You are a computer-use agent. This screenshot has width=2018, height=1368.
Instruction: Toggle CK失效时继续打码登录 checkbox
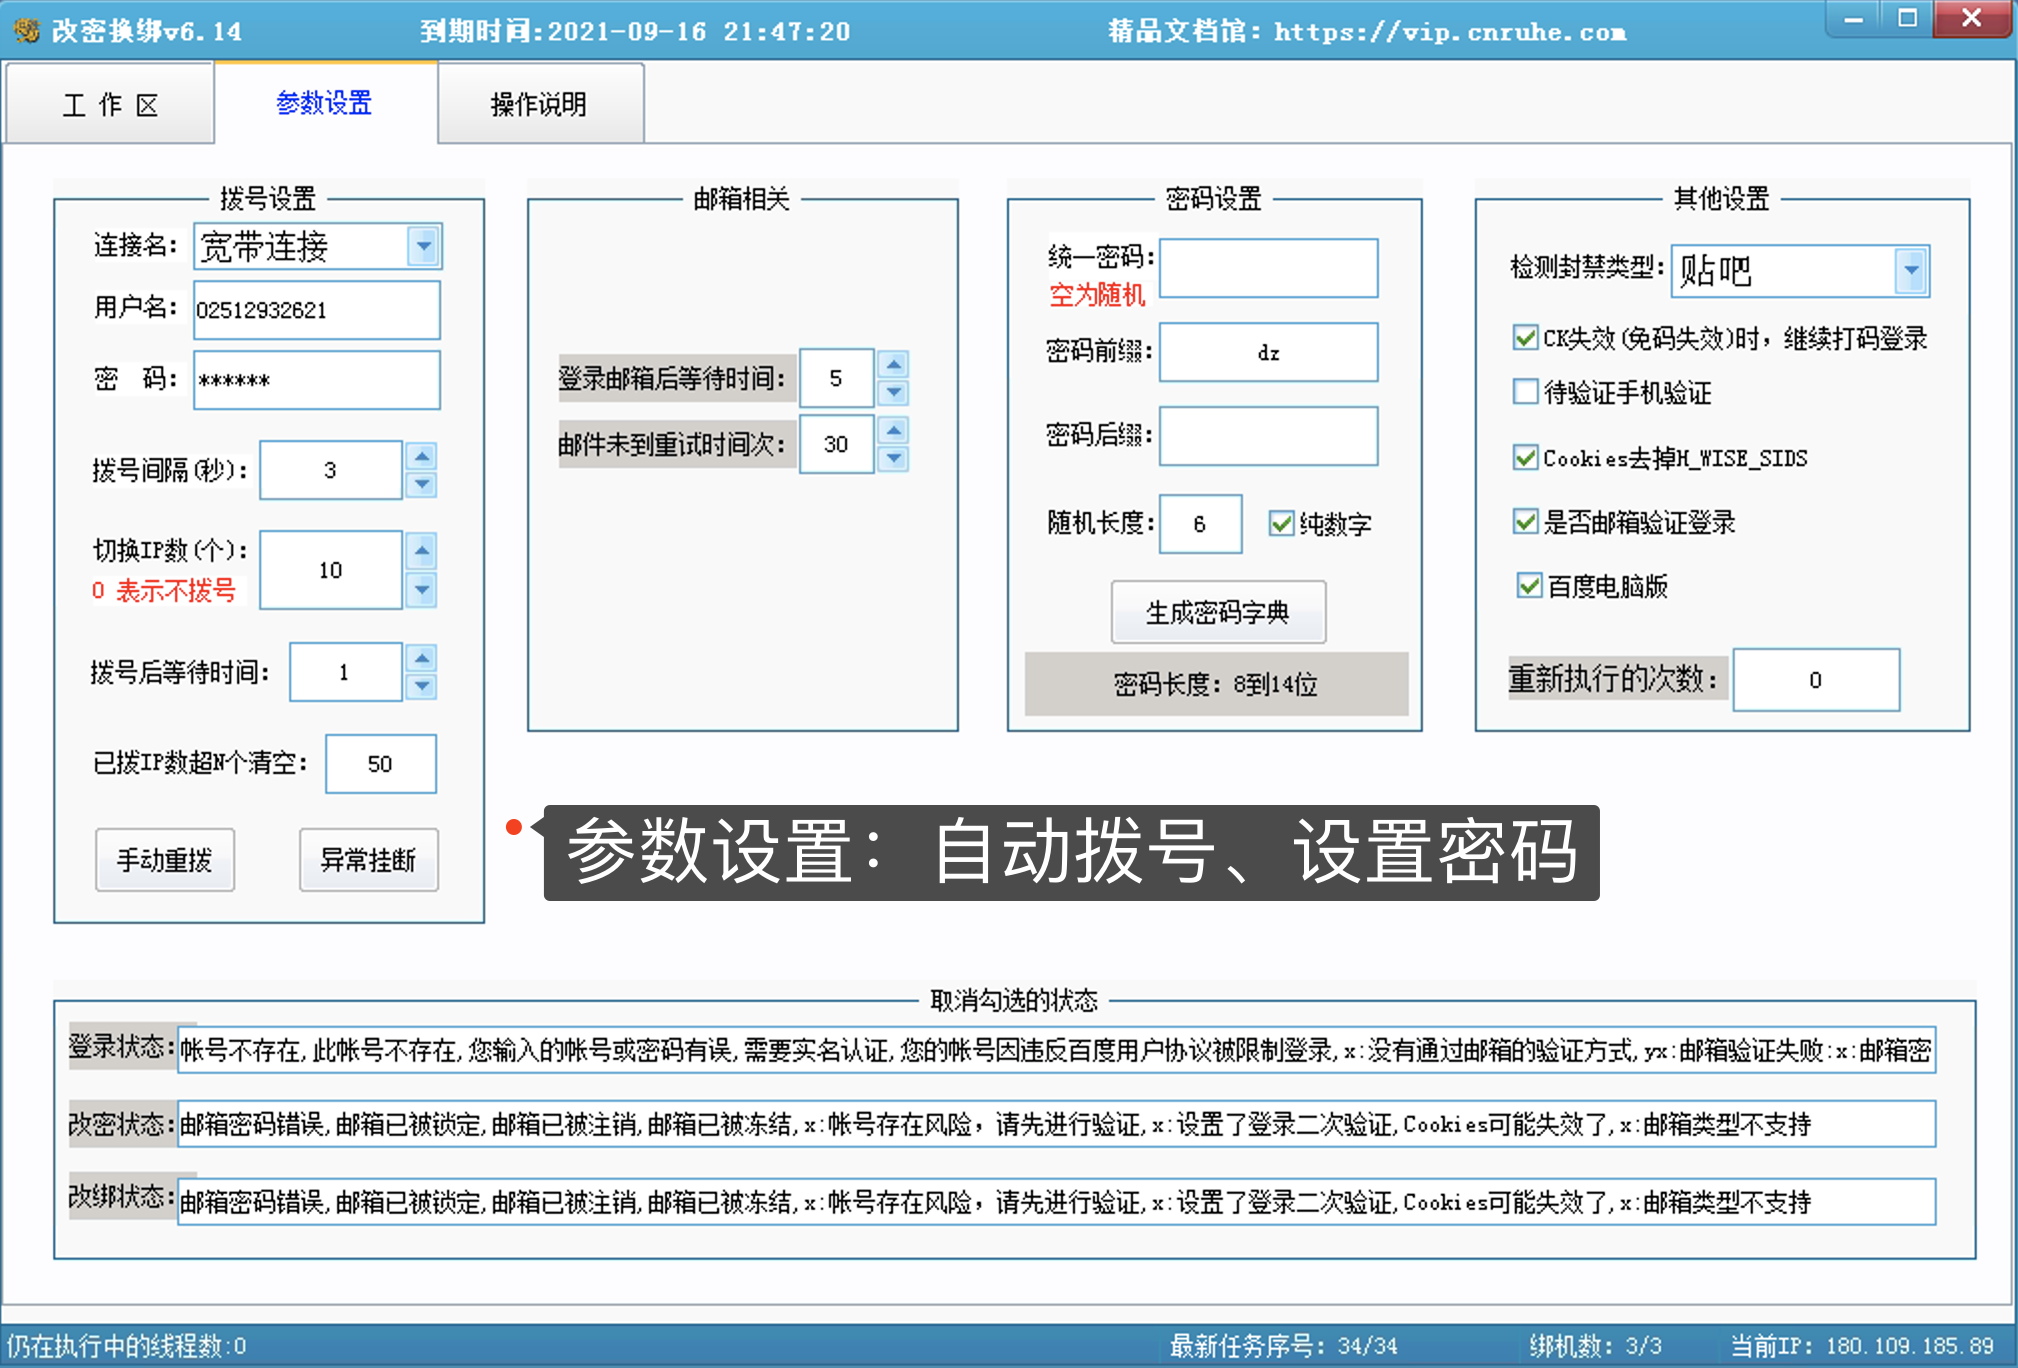click(1526, 338)
